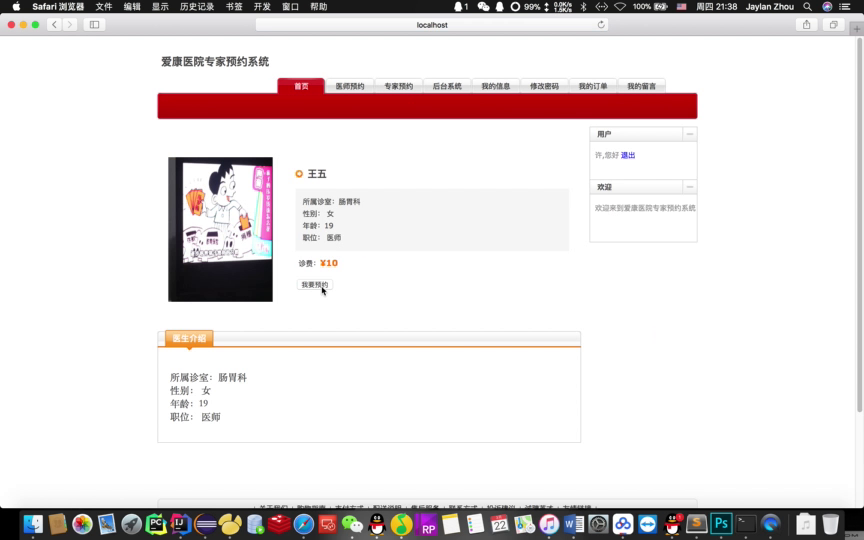Viewport: 864px width, 540px height.
Task: Open the 窗口 menu
Action: [x=290, y=7]
